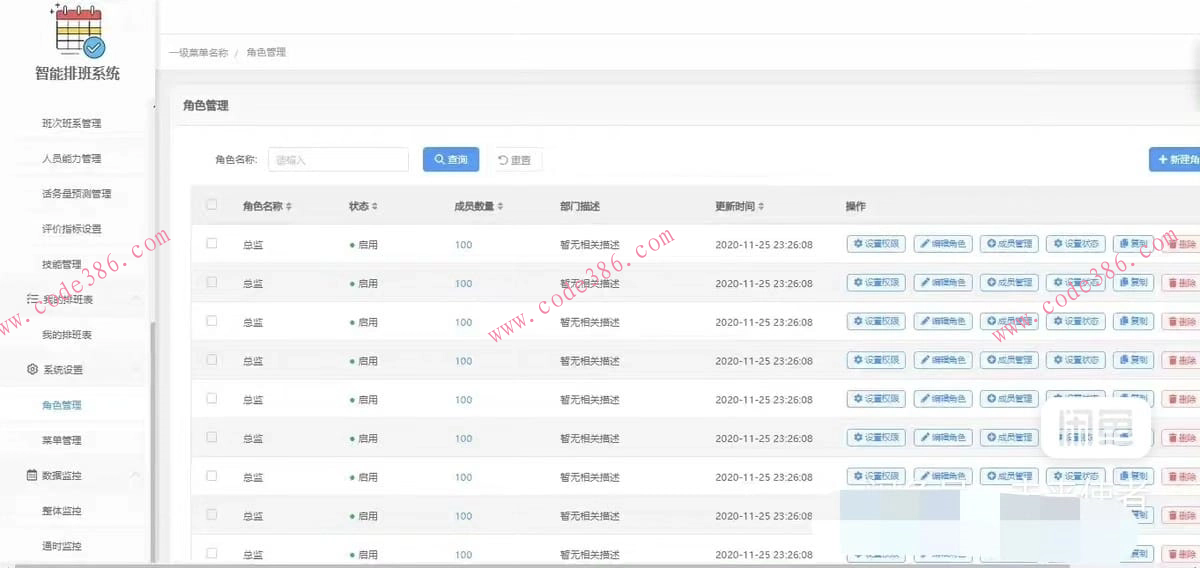Click member count 100 in the topmost row

tap(463, 245)
